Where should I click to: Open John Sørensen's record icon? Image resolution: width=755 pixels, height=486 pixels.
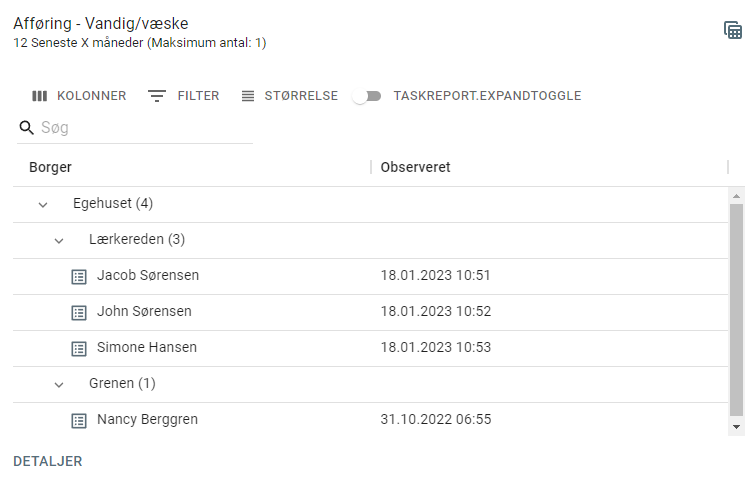coord(79,313)
